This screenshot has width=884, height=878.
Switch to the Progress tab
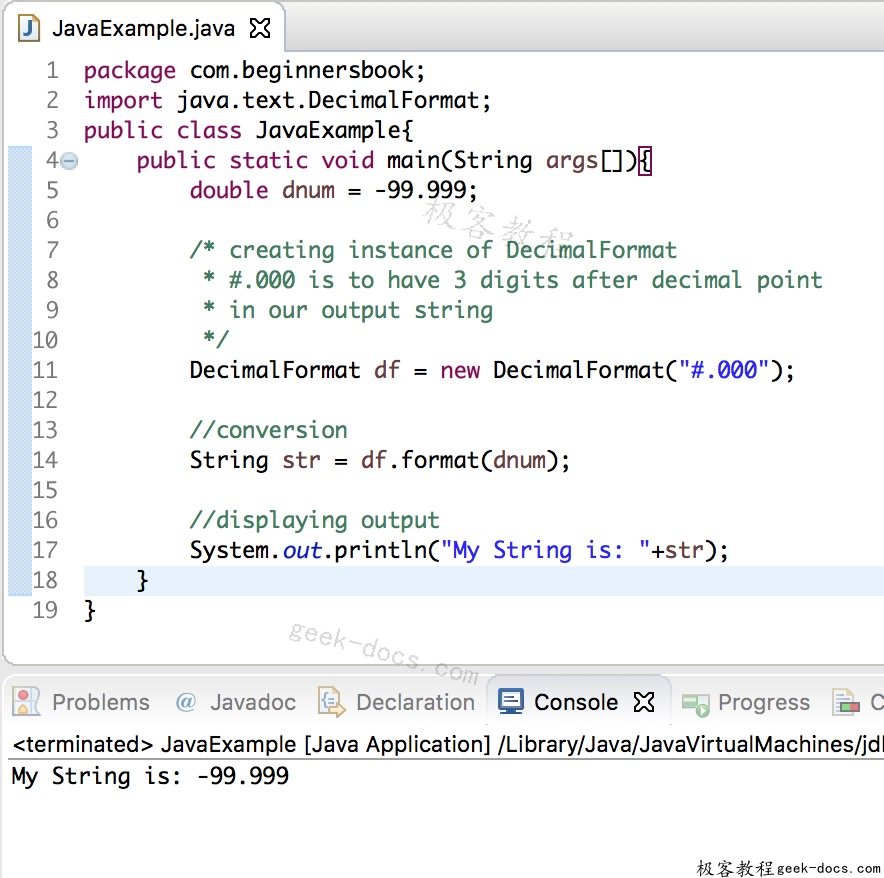[x=764, y=701]
